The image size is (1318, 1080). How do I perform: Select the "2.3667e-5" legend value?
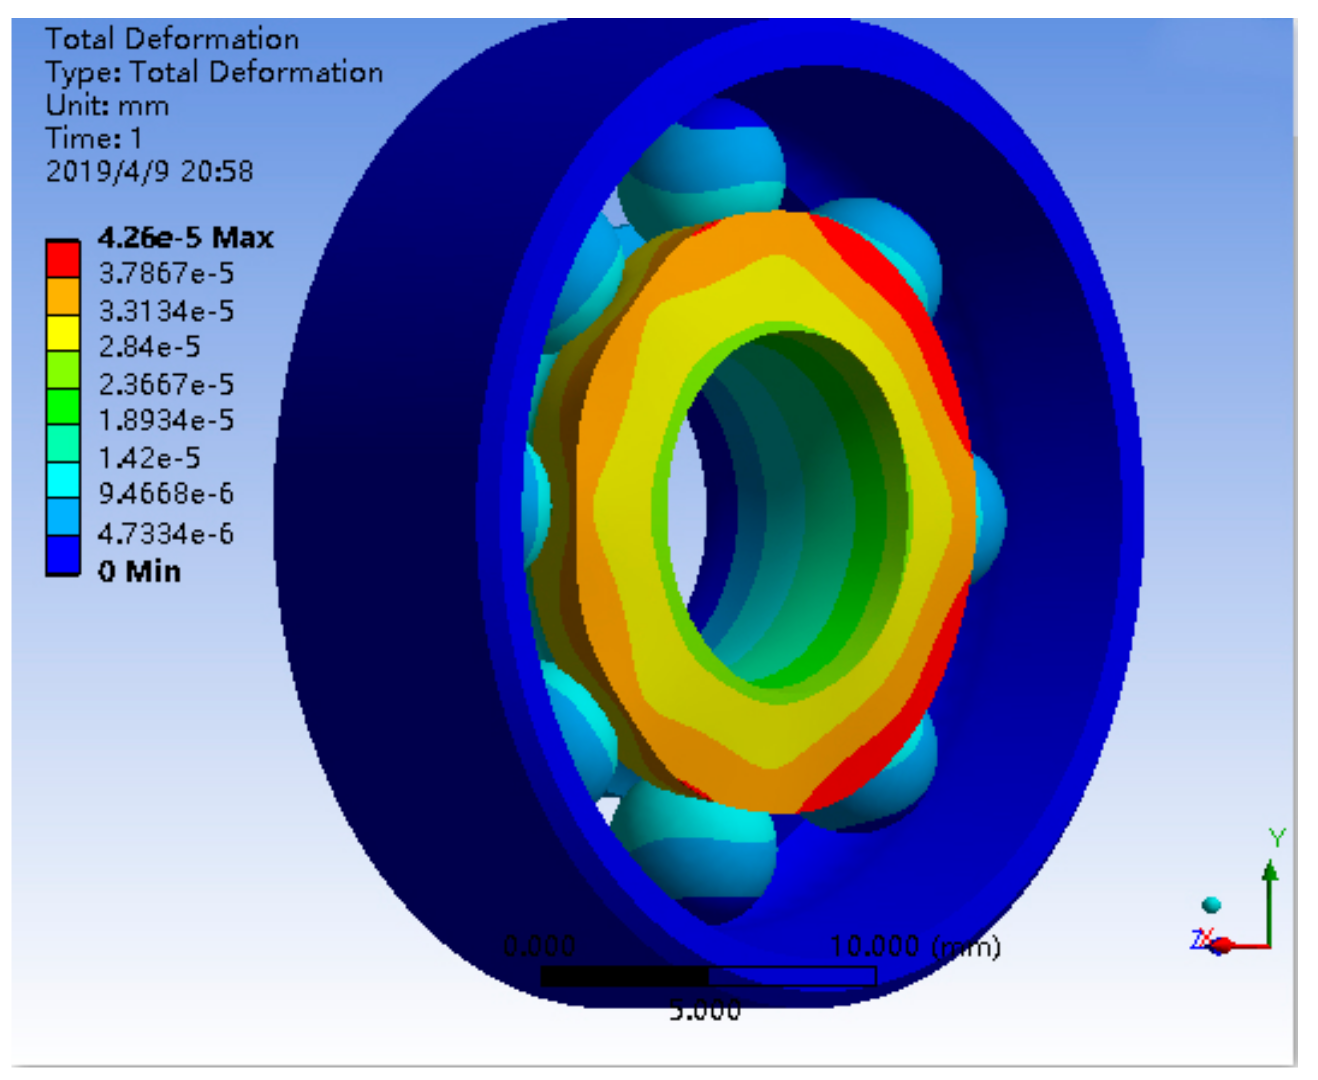pos(166,384)
